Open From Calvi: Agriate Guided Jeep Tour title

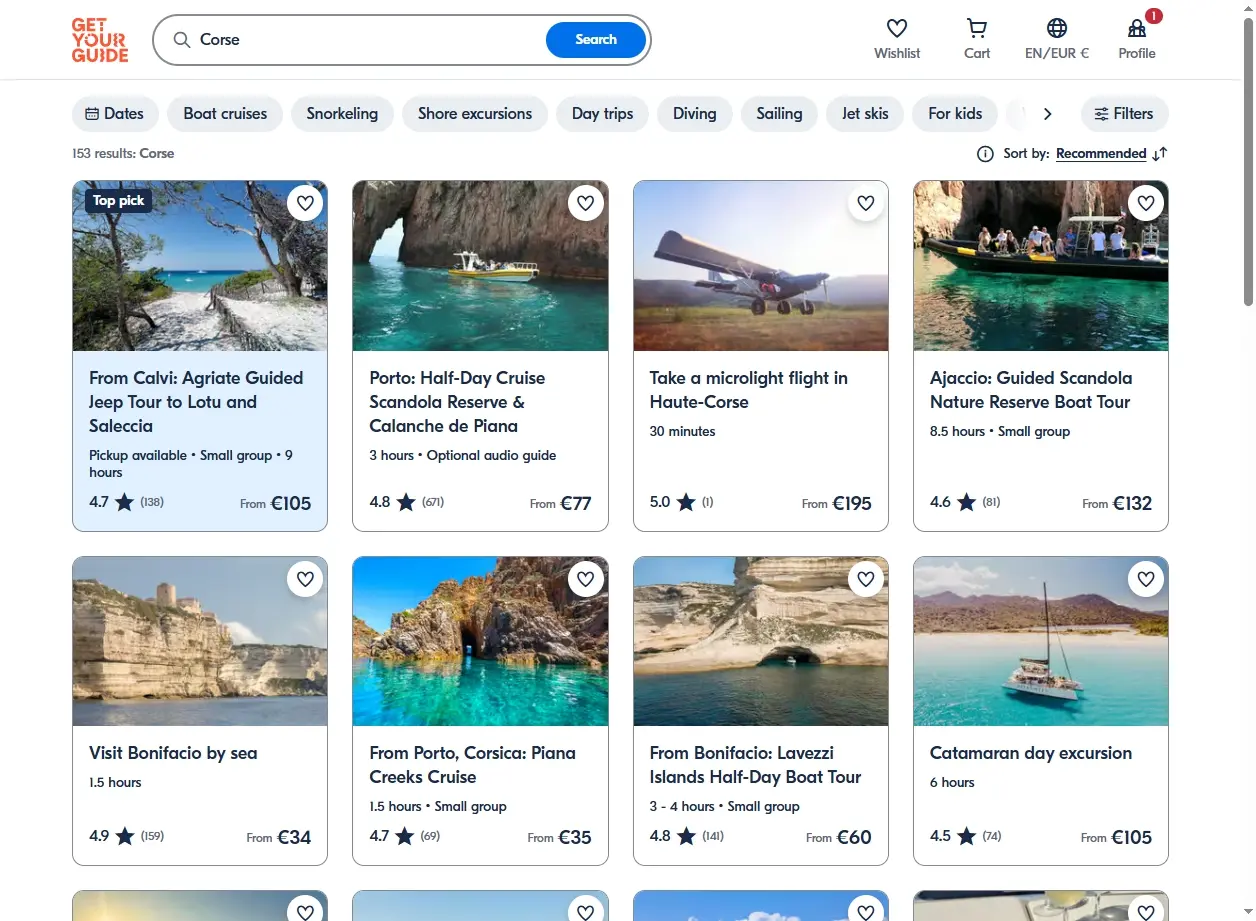click(196, 402)
